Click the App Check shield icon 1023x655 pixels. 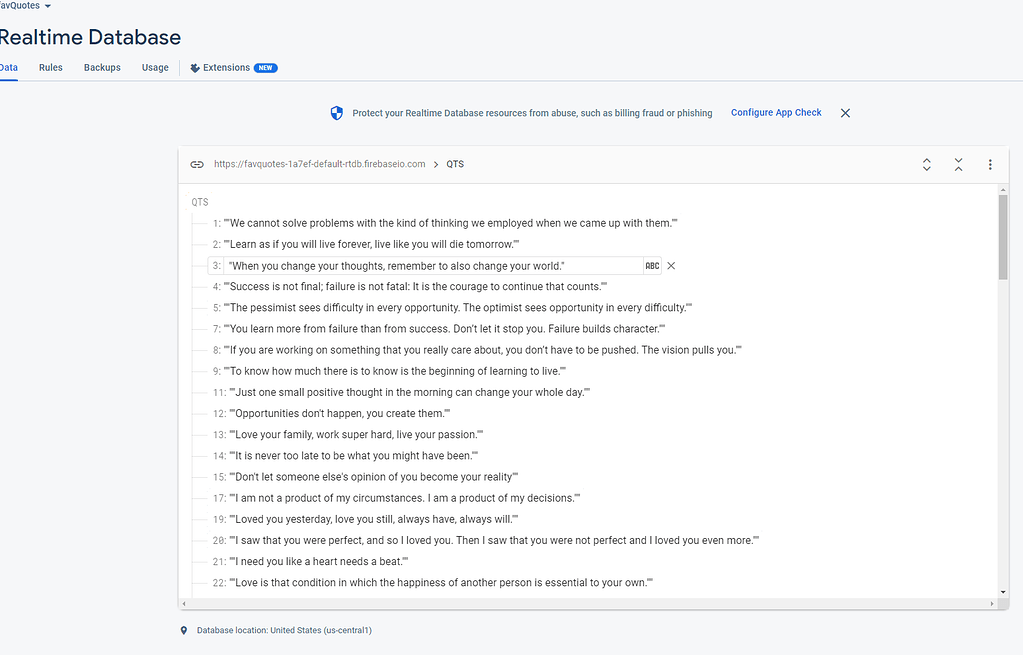pos(336,112)
